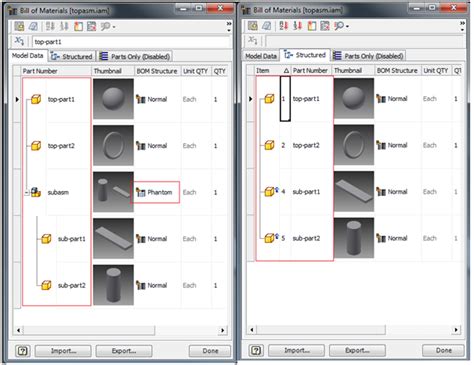This screenshot has height=365, width=474.
Task: Switch to Model Data tab in right window
Action: click(x=261, y=56)
